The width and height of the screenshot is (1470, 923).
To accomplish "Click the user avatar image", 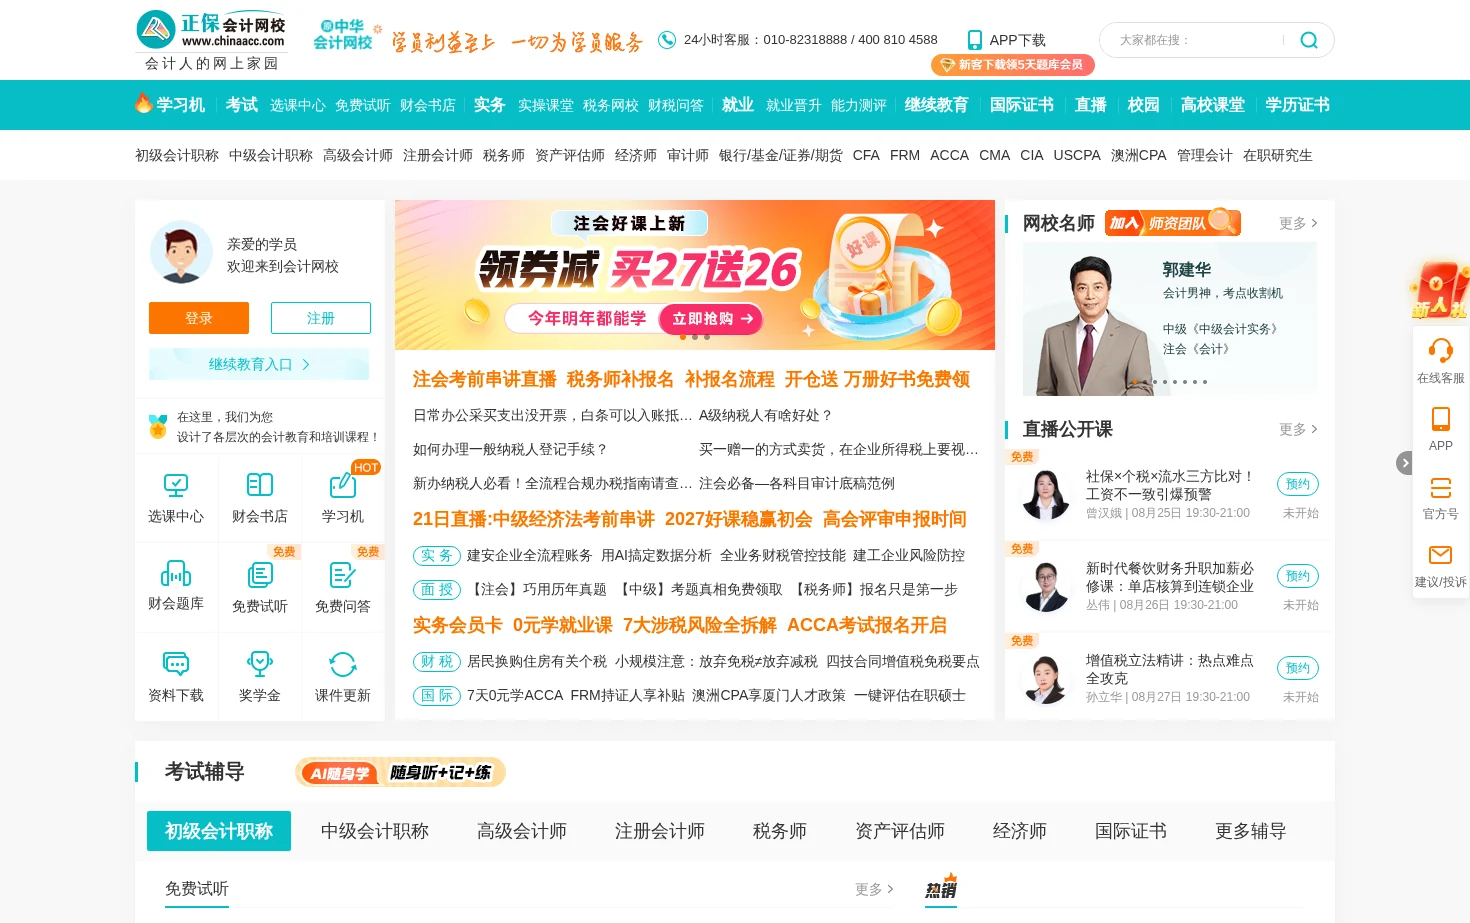I will 181,252.
